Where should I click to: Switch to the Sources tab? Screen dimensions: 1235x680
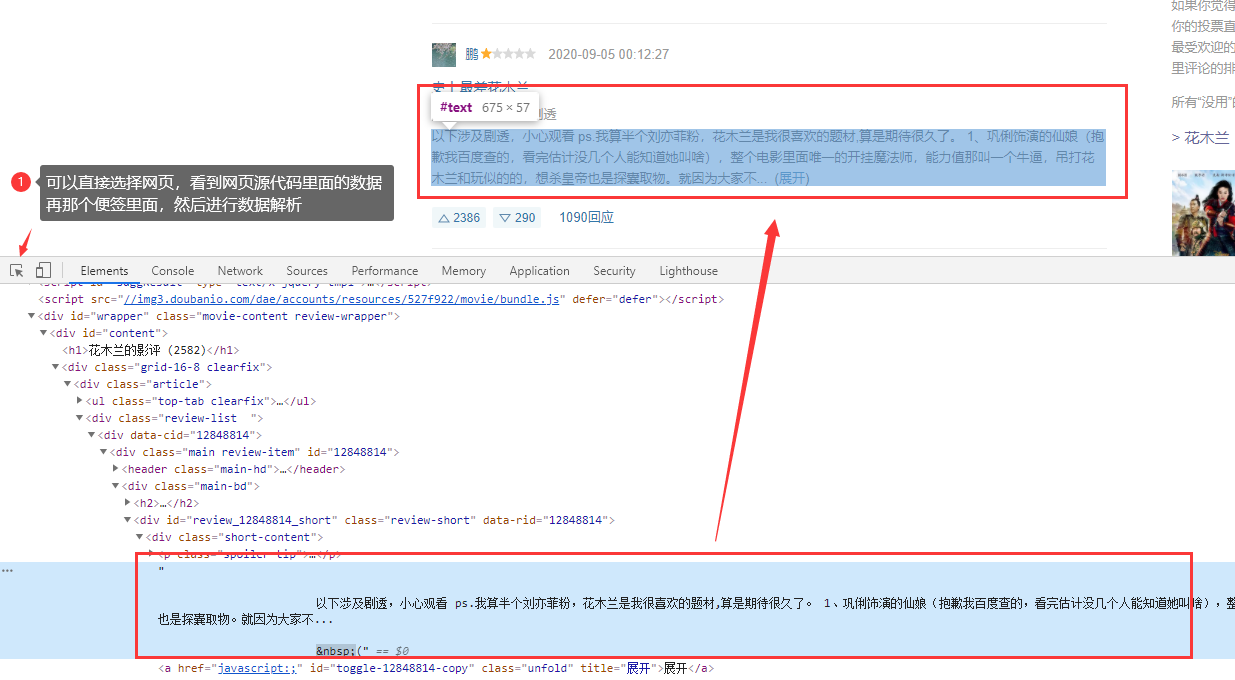coord(307,271)
